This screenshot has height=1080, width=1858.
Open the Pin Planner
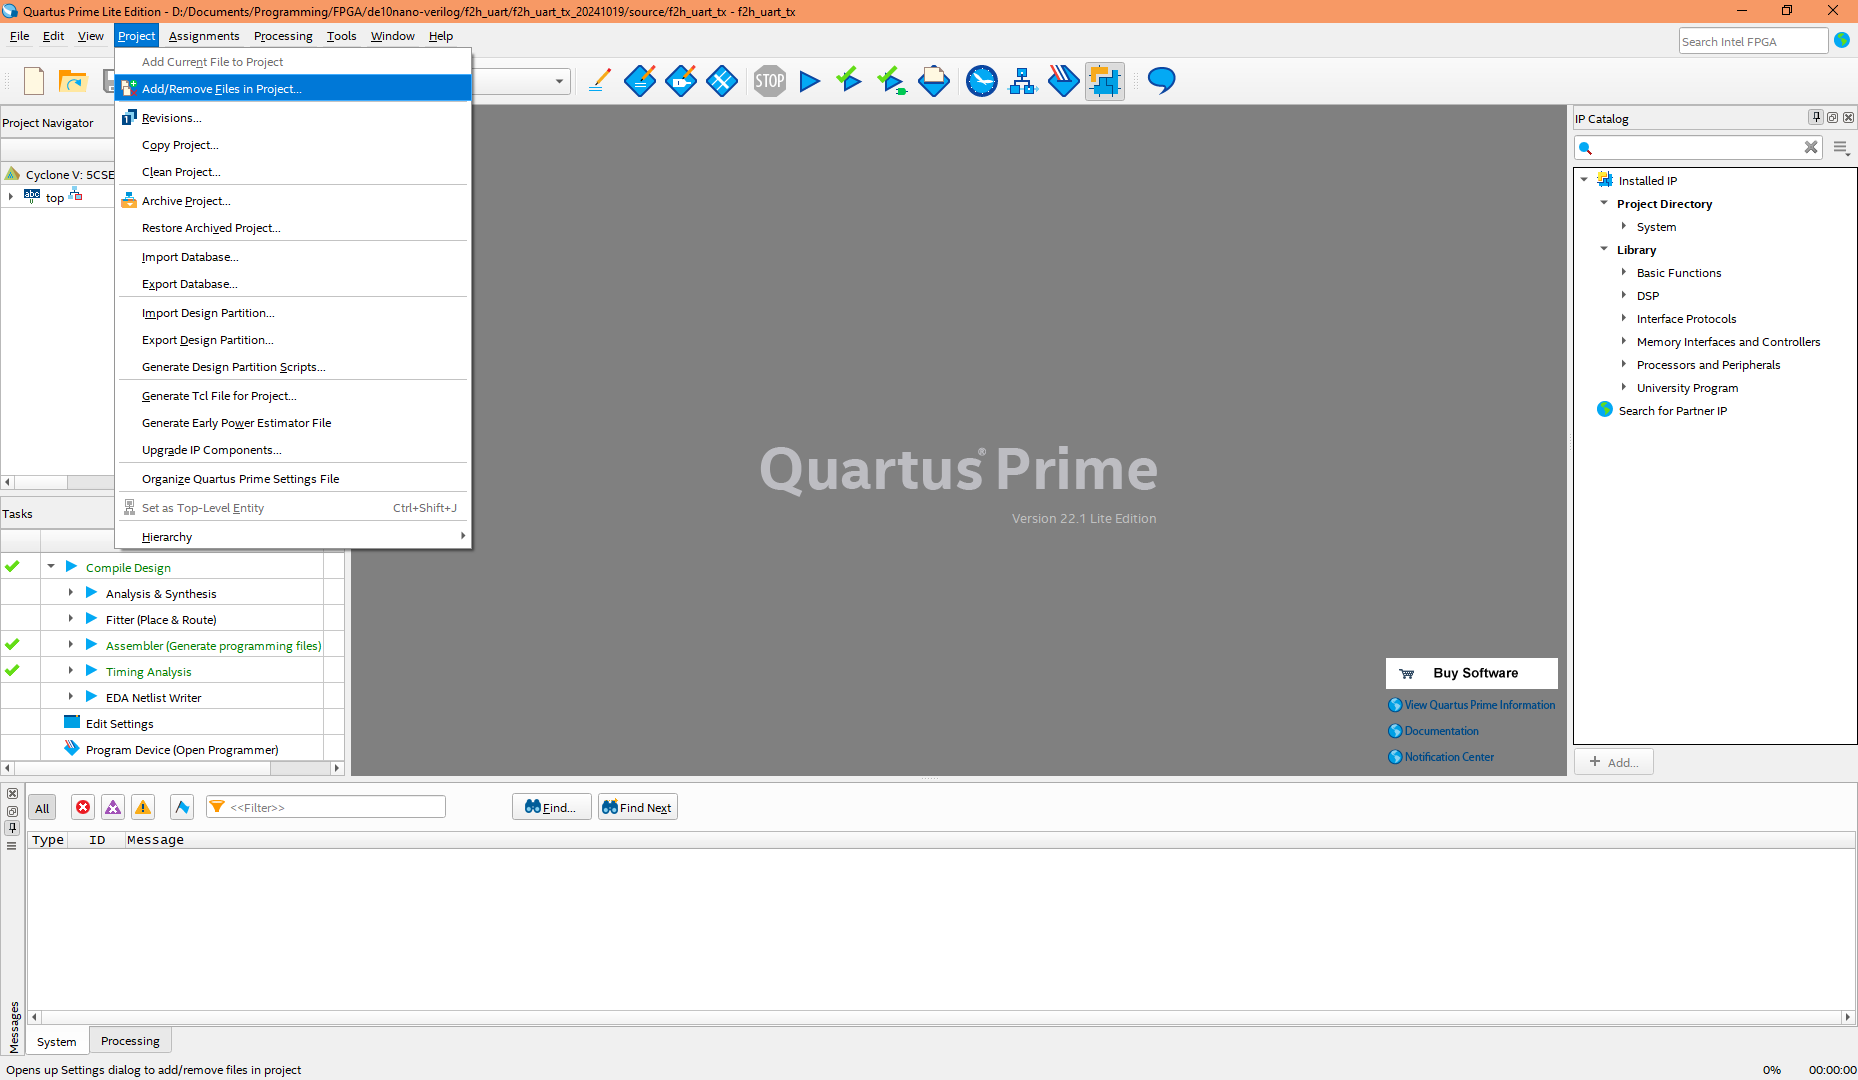click(x=681, y=81)
